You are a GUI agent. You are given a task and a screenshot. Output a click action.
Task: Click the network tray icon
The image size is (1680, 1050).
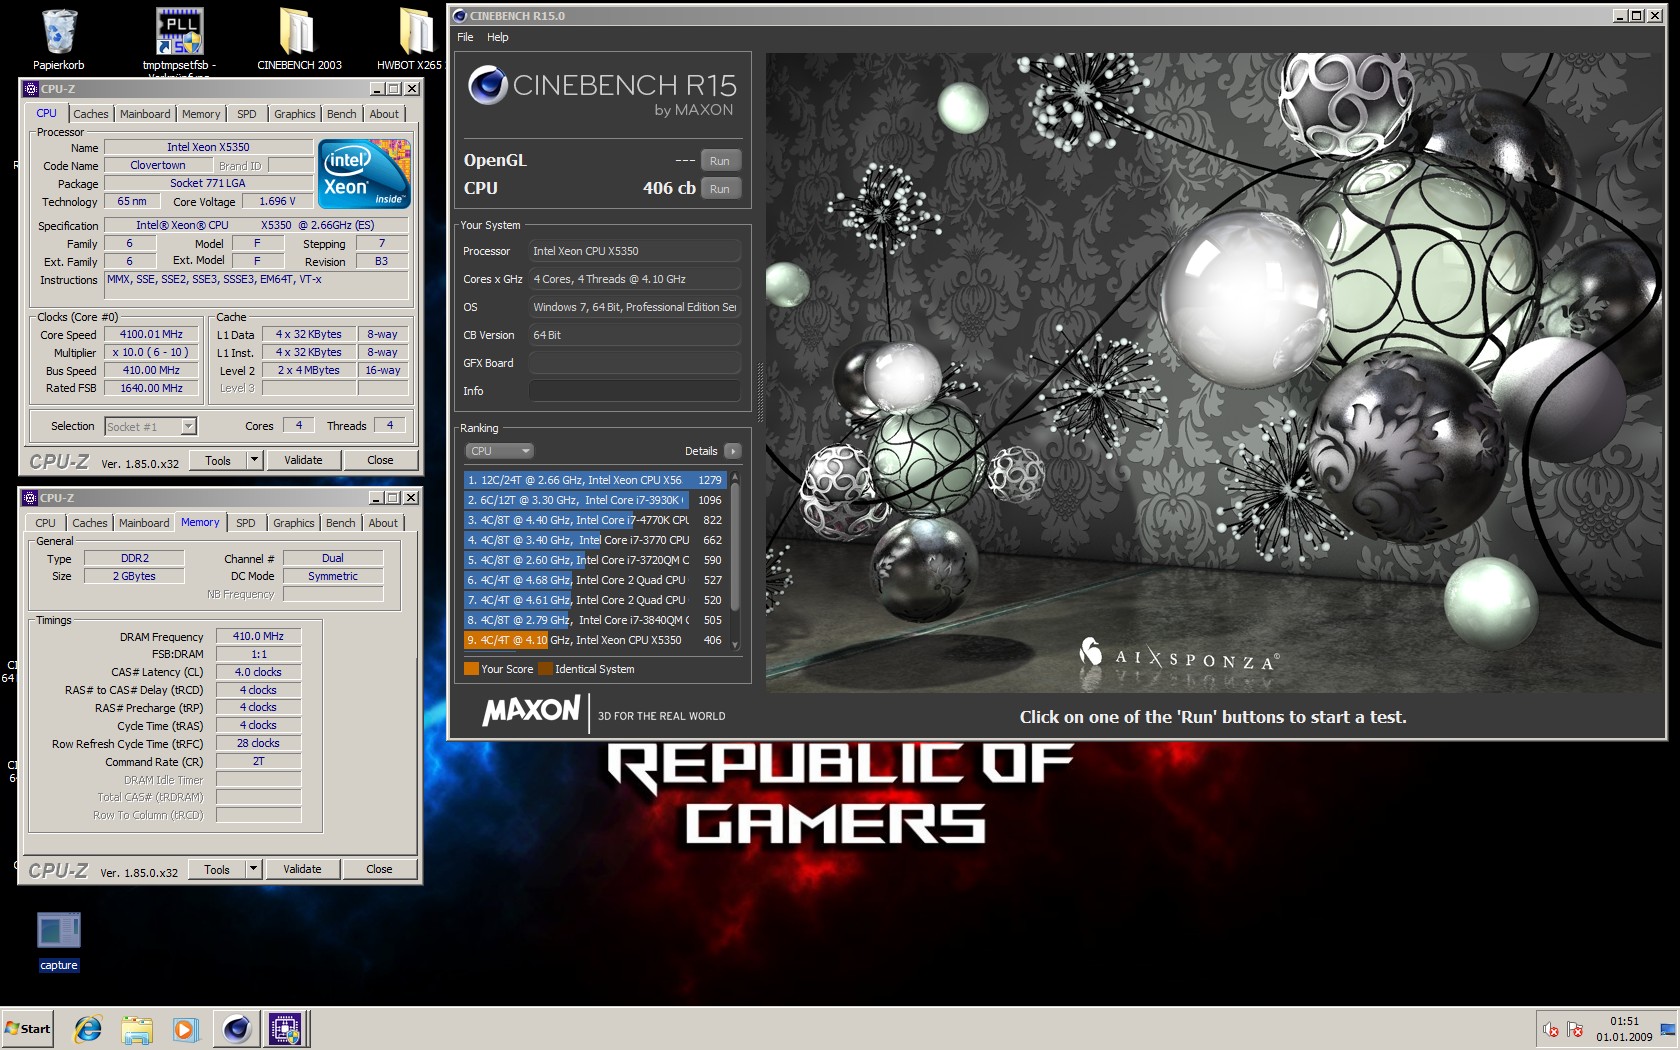[1667, 1029]
